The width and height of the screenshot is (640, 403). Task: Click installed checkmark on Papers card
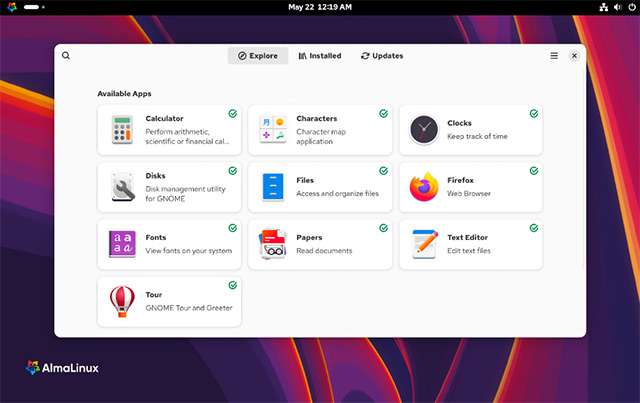click(383, 228)
